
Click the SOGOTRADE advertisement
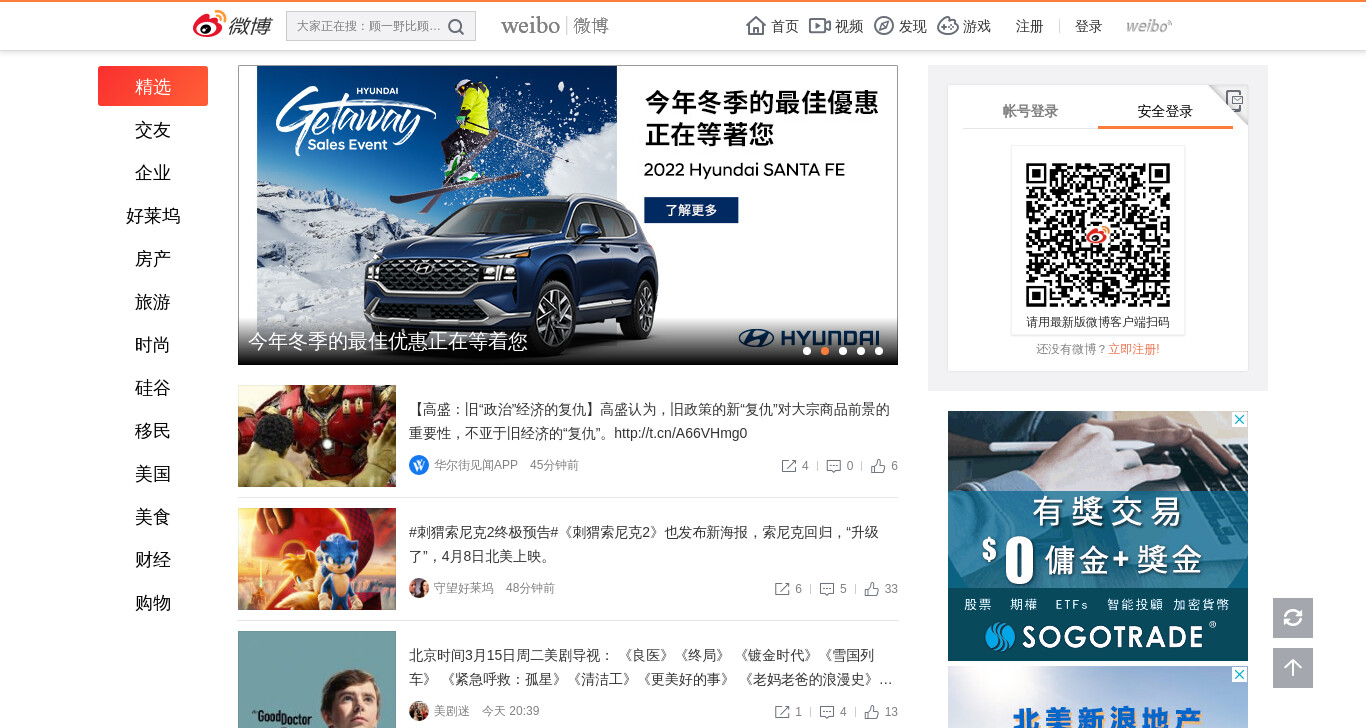[1098, 536]
